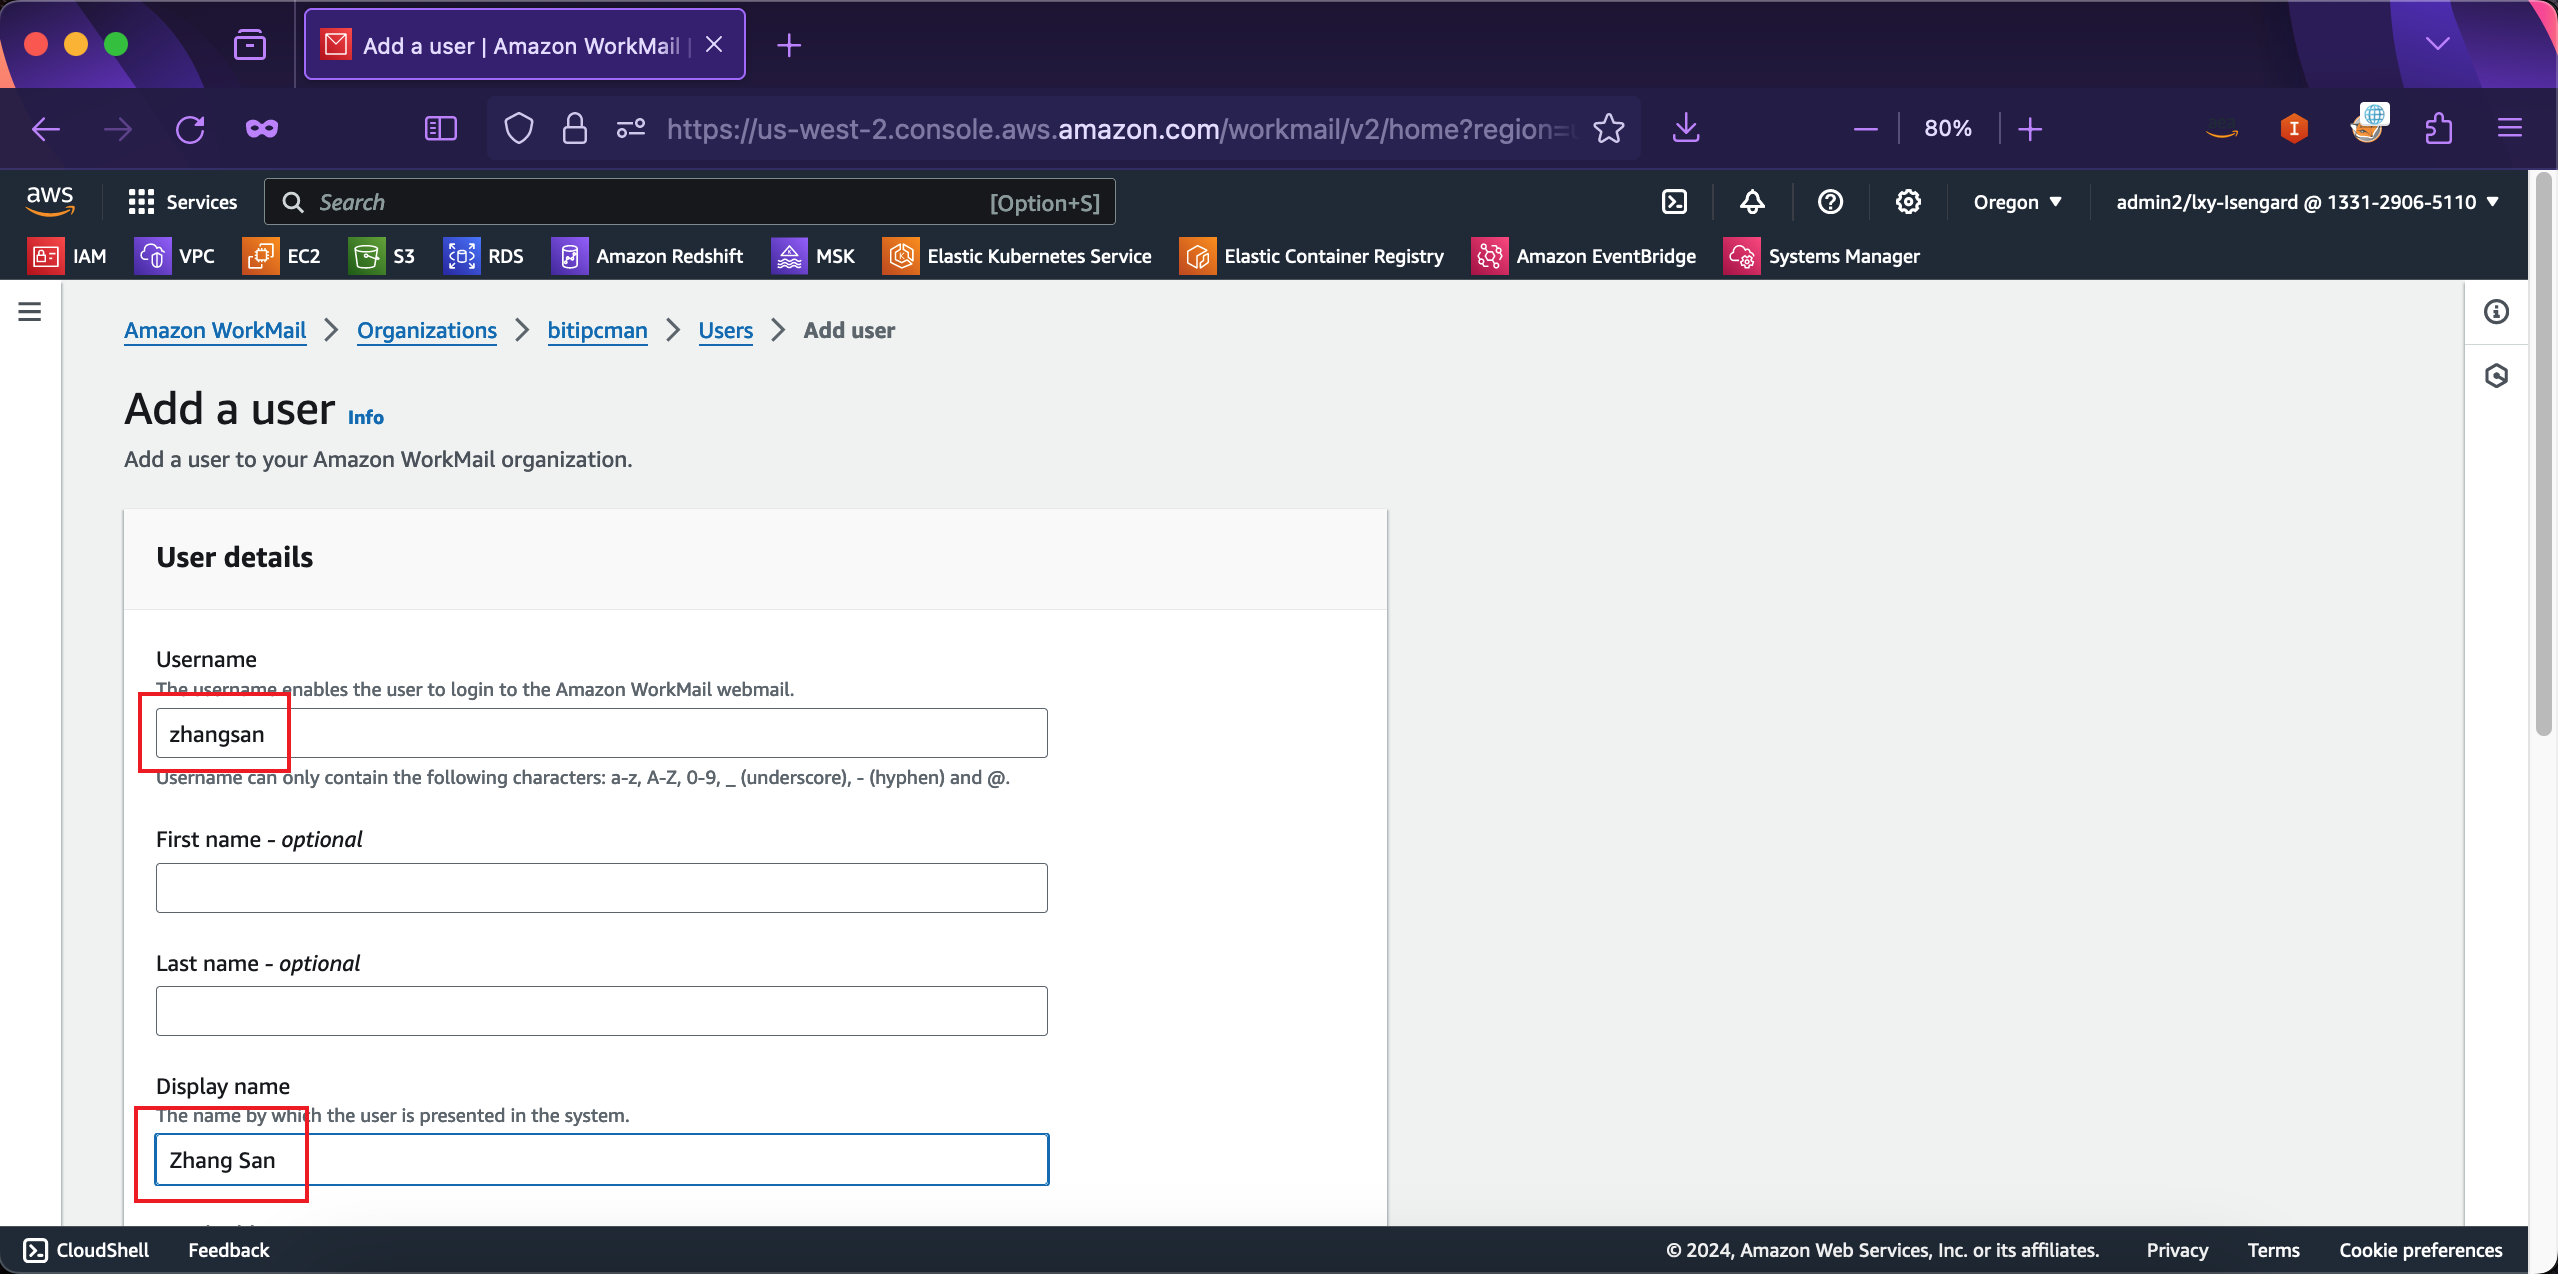Expand the left navigation hamburger menu

pyautogui.click(x=30, y=312)
